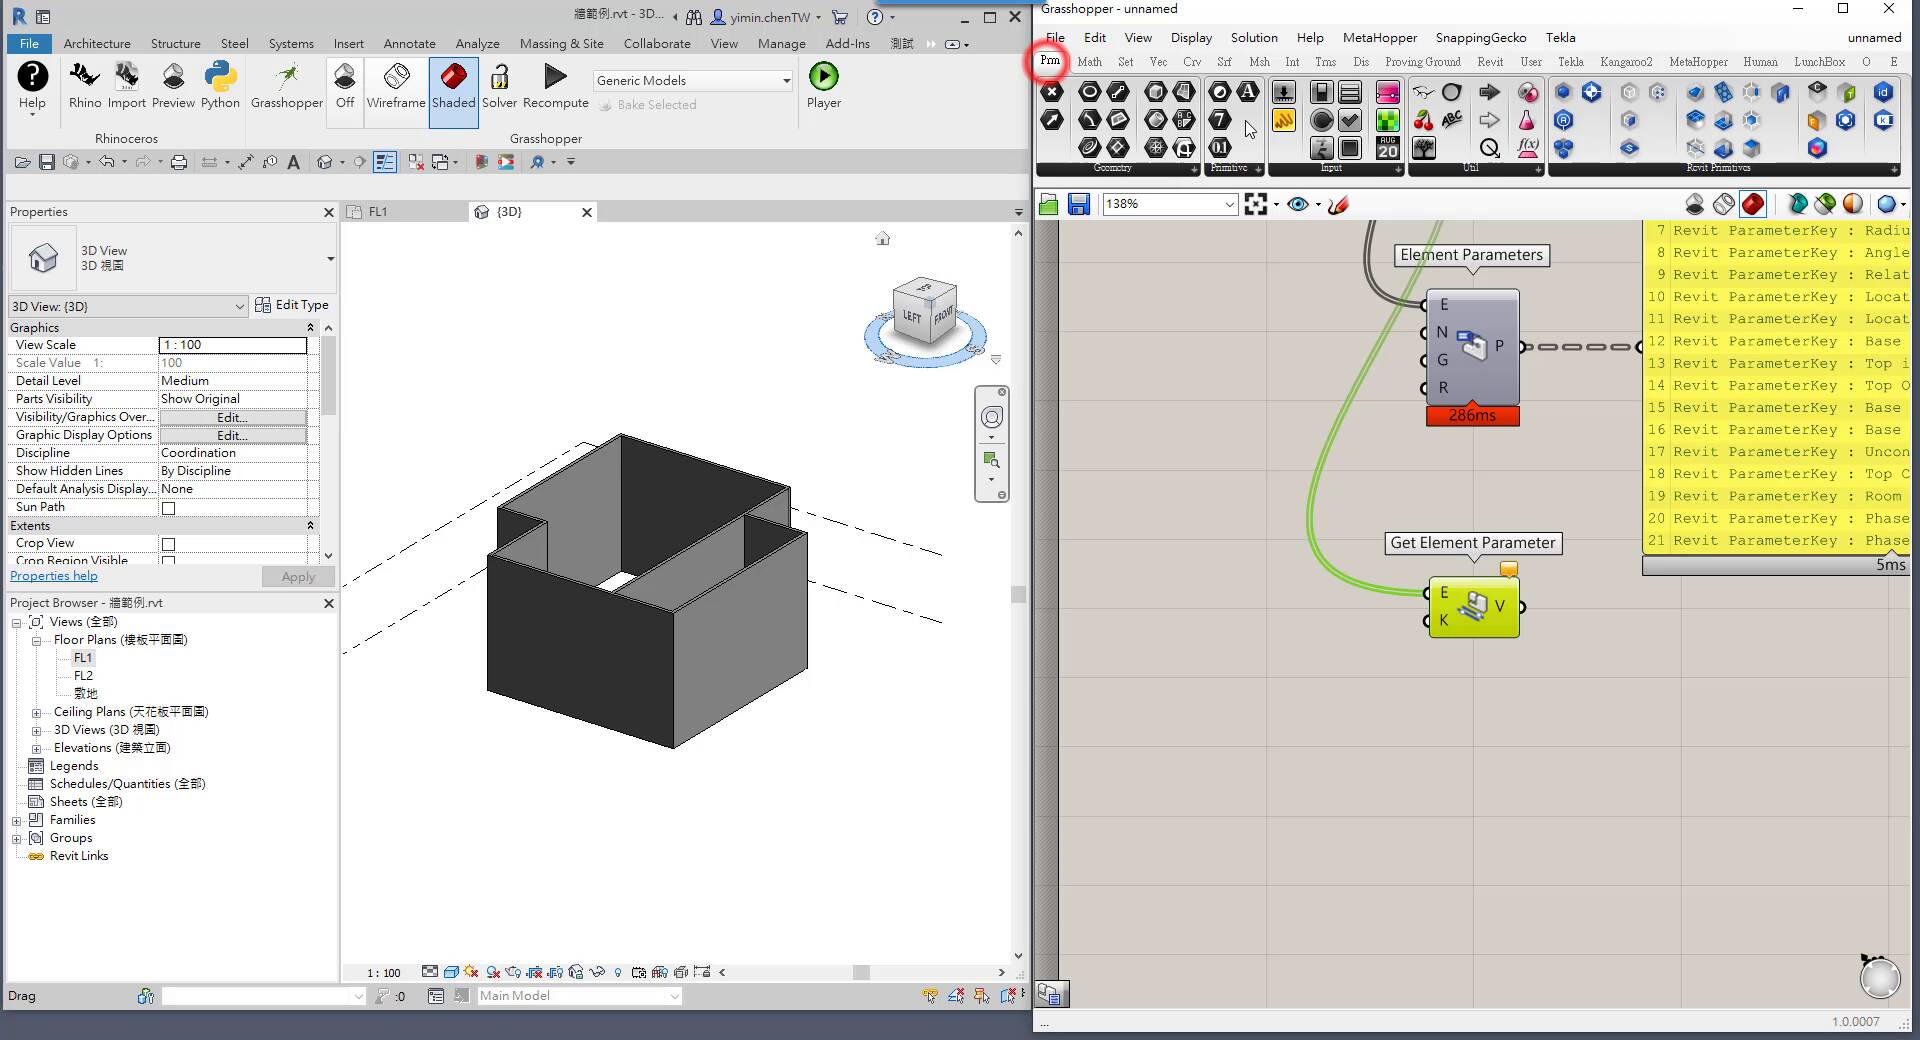
Task: Collapse the Extents section in Properties
Action: click(310, 526)
